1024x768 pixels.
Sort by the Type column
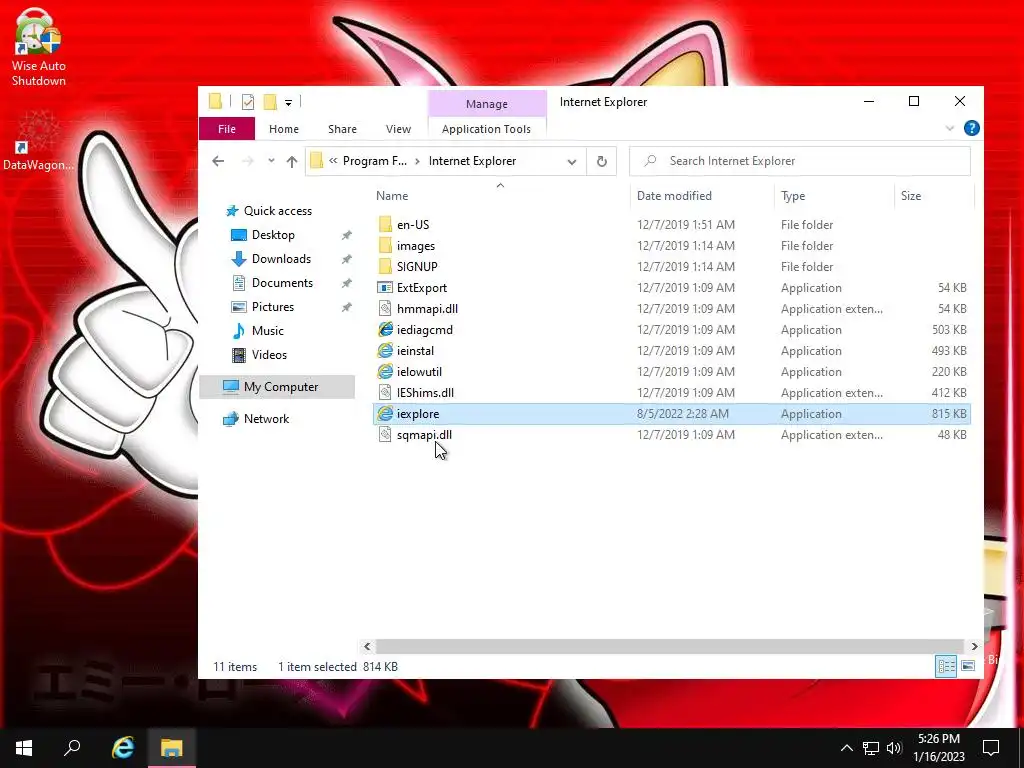[793, 195]
